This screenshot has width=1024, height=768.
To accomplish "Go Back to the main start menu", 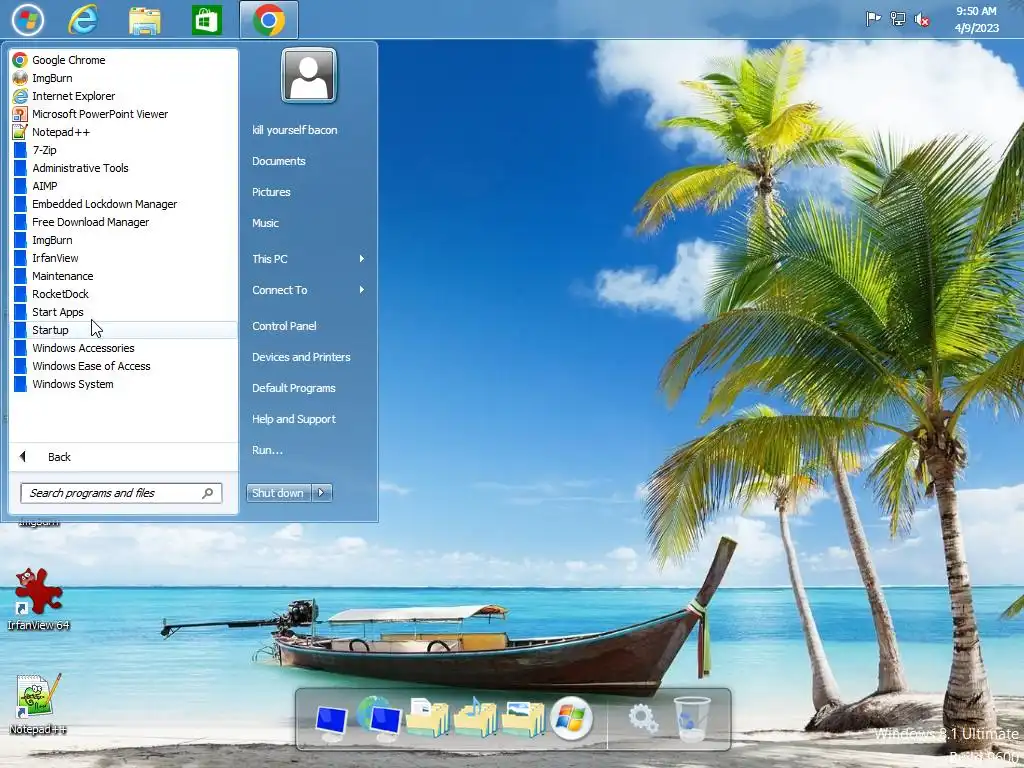I will [x=124, y=457].
